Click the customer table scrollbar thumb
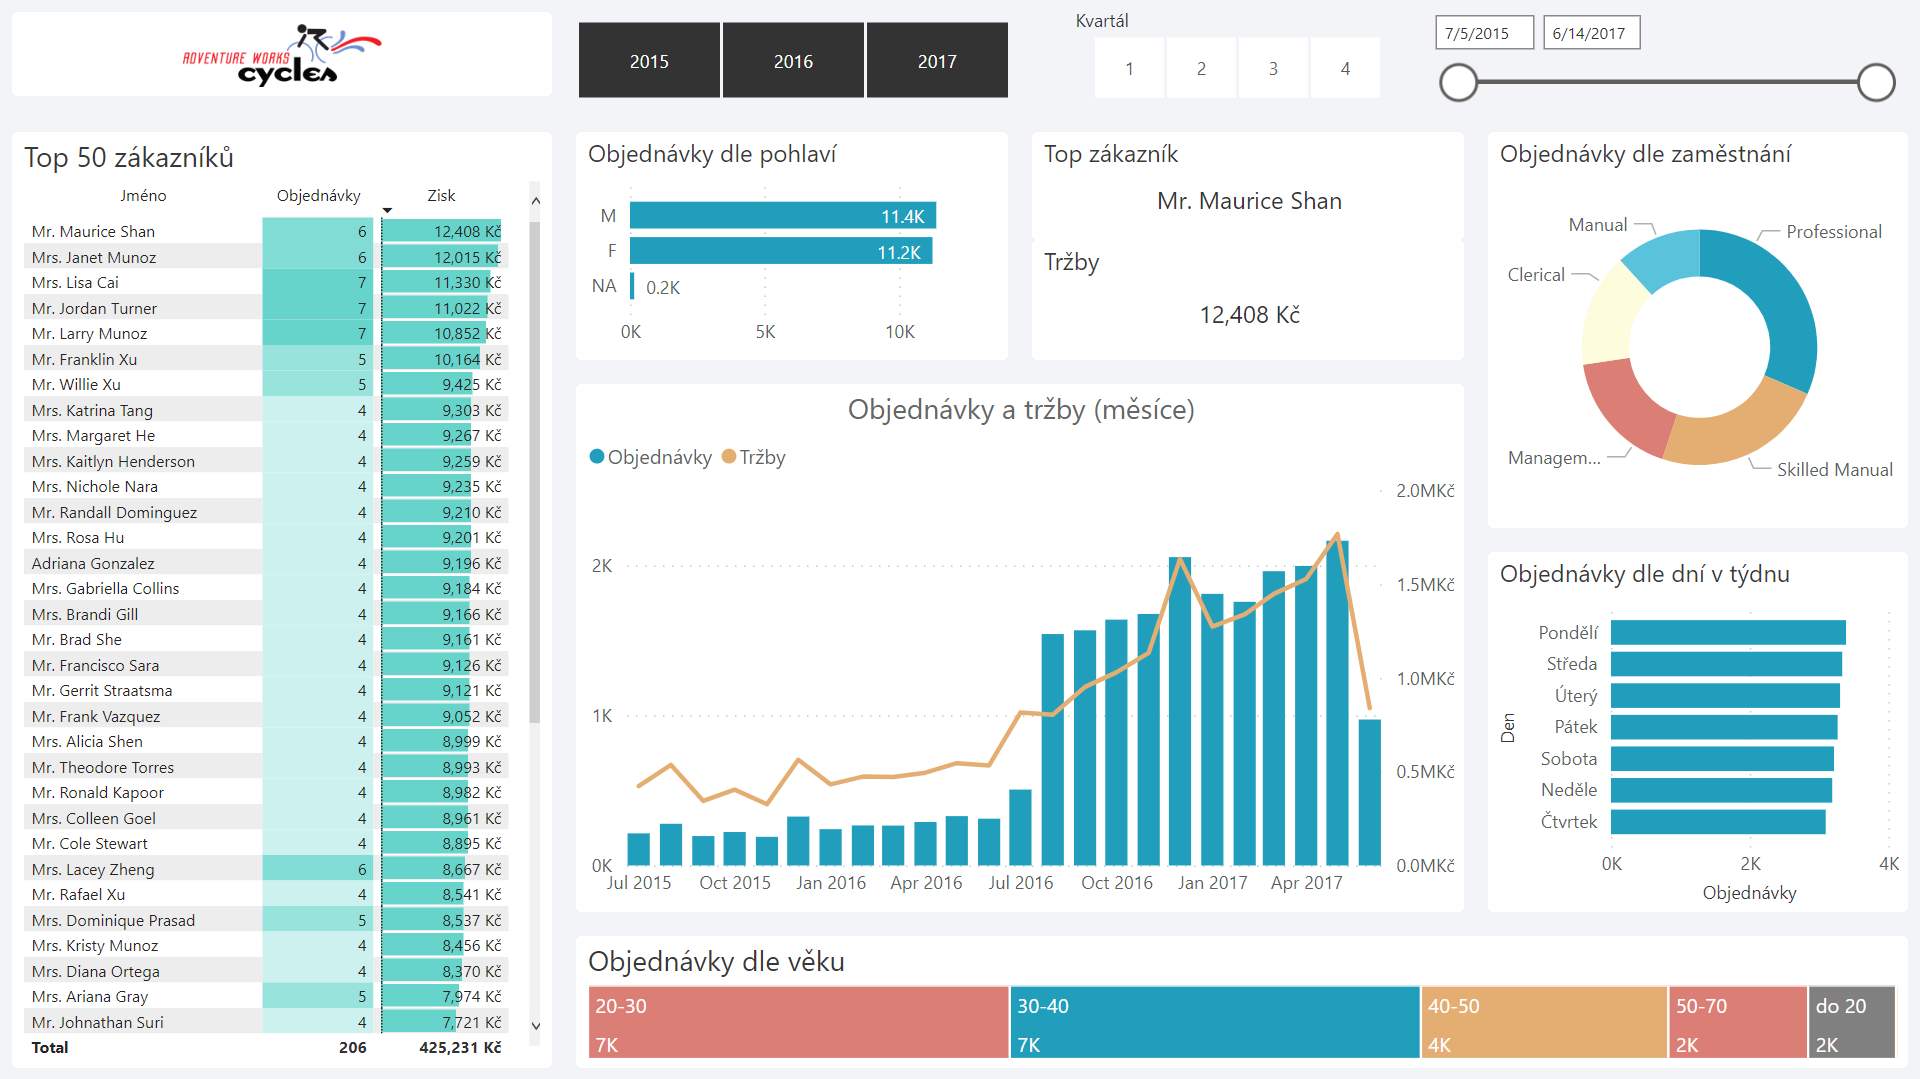This screenshot has width=1920, height=1079. pos(535,470)
